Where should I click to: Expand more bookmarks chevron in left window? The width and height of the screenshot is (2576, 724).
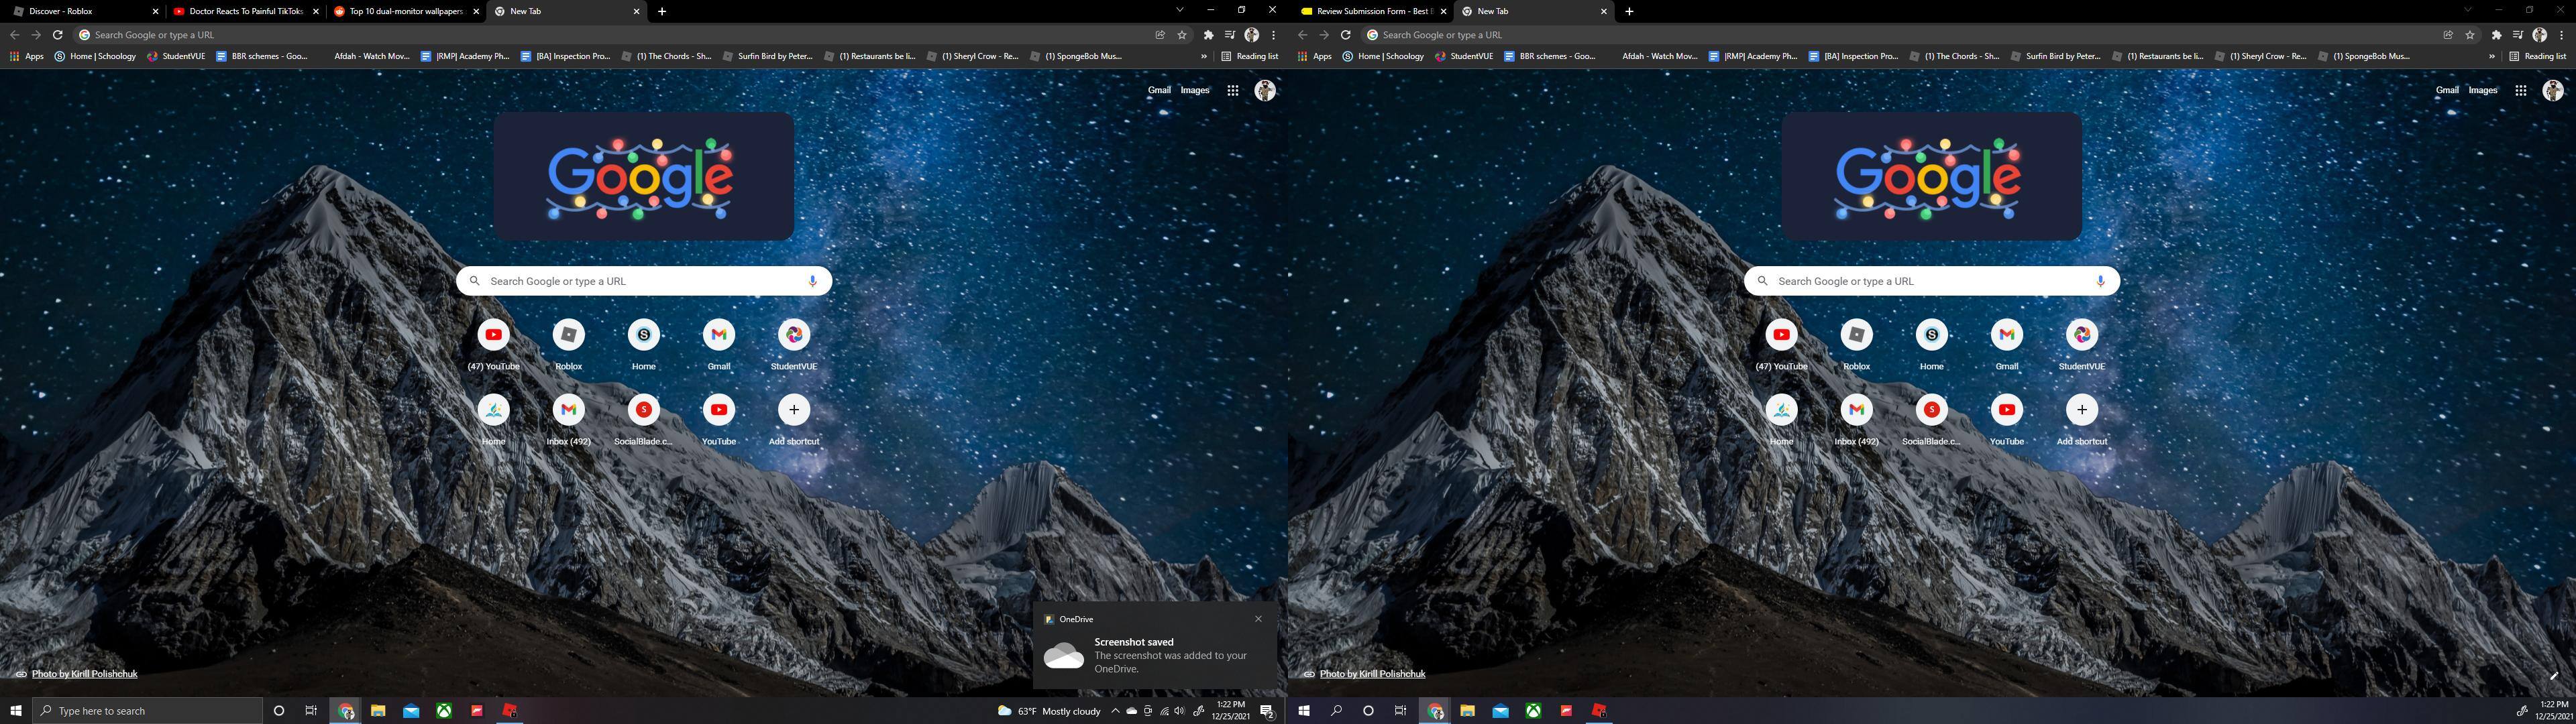[1203, 57]
